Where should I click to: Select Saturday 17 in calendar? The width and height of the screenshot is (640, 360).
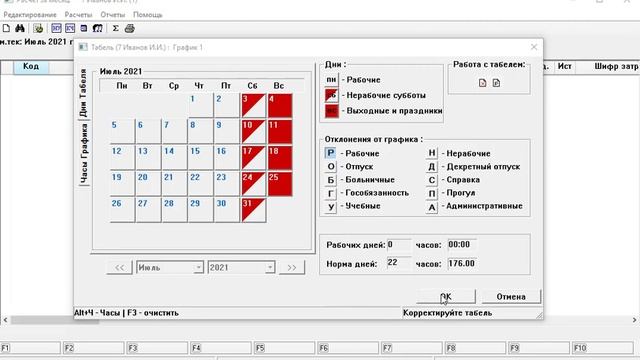(253, 158)
